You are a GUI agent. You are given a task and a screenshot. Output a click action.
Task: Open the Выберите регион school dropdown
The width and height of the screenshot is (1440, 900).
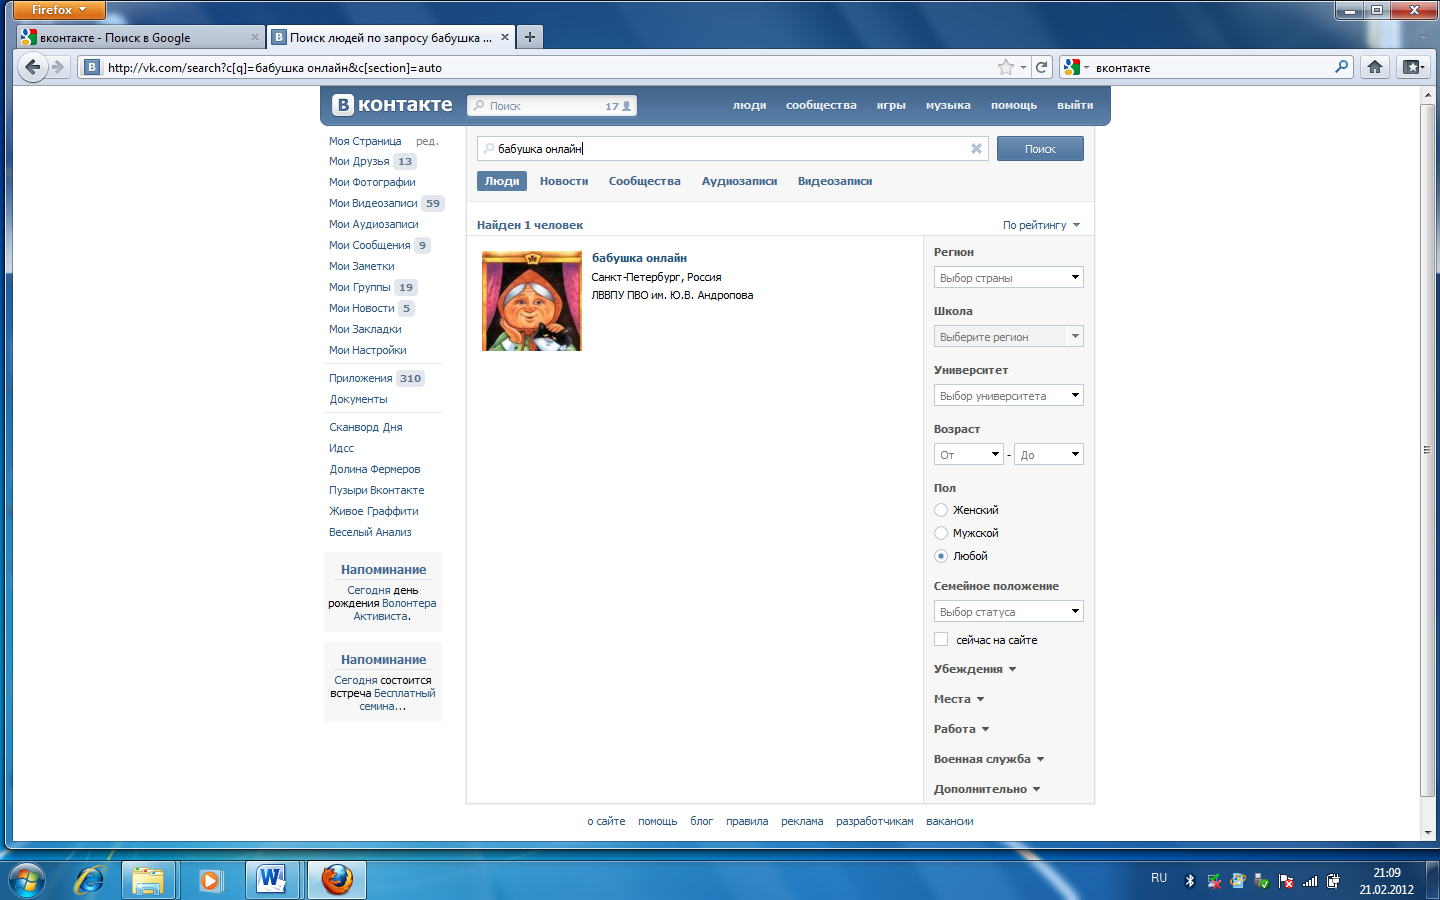click(x=1008, y=336)
